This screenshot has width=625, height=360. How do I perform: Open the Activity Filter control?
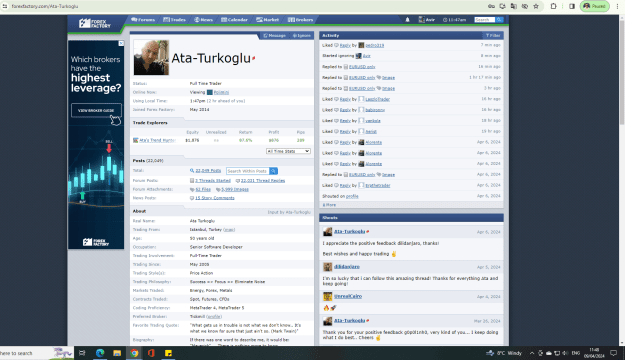pos(493,35)
